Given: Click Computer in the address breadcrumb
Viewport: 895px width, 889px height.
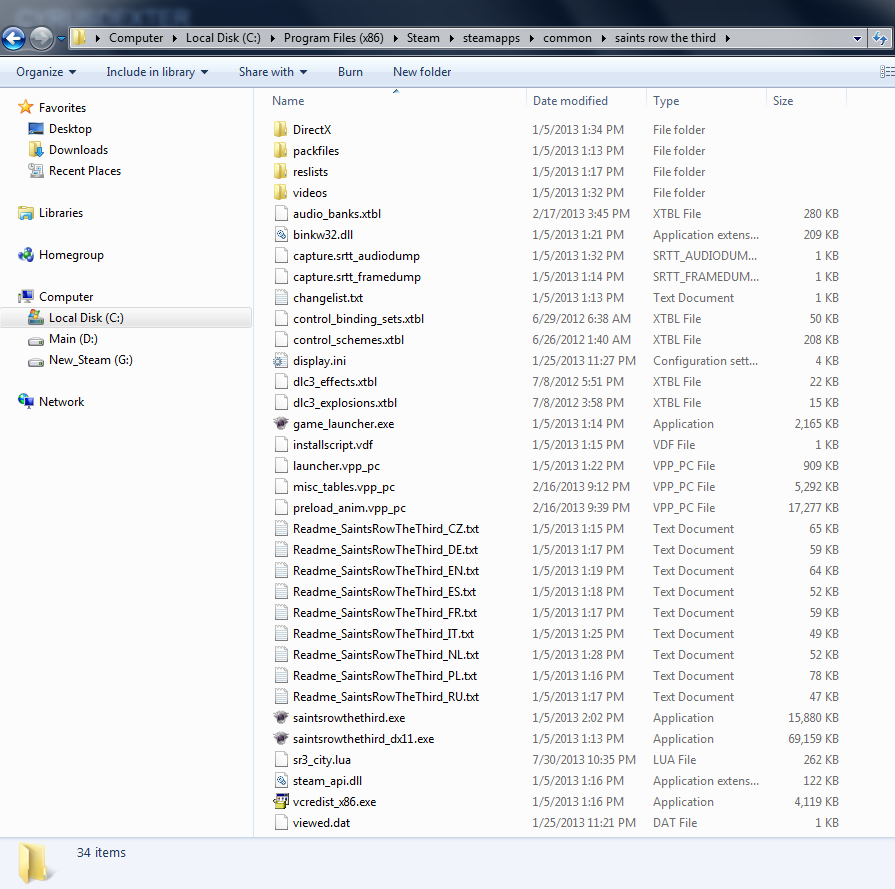Looking at the screenshot, I should pos(136,38).
